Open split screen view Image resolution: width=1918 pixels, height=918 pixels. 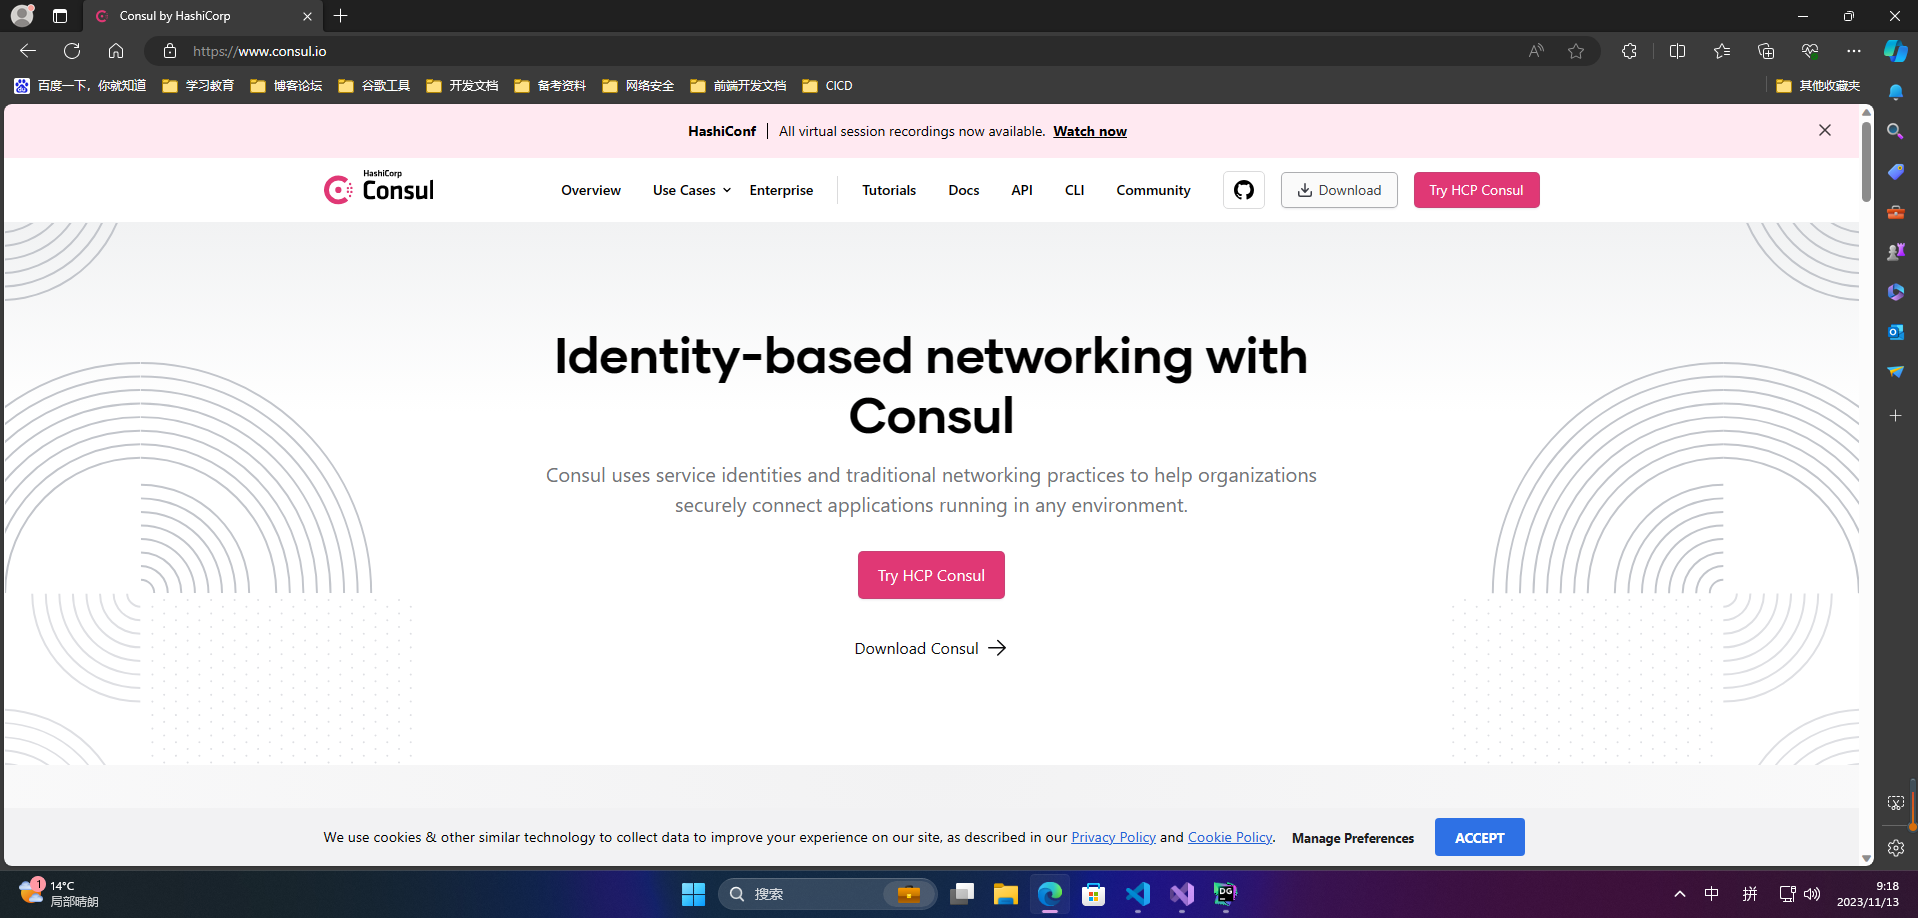(x=1678, y=51)
